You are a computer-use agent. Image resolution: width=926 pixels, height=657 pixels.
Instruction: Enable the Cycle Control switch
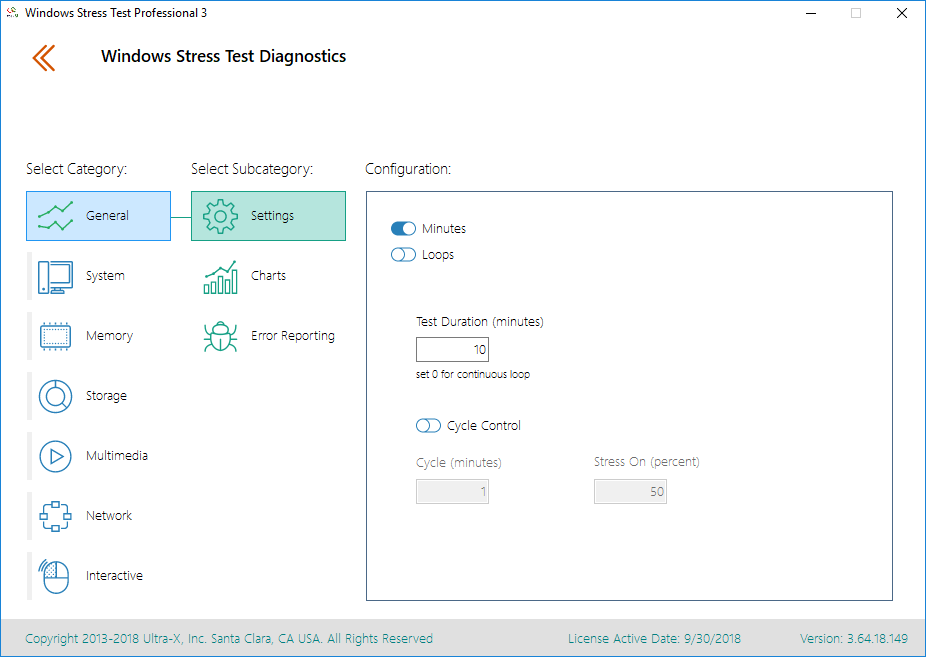coord(428,426)
